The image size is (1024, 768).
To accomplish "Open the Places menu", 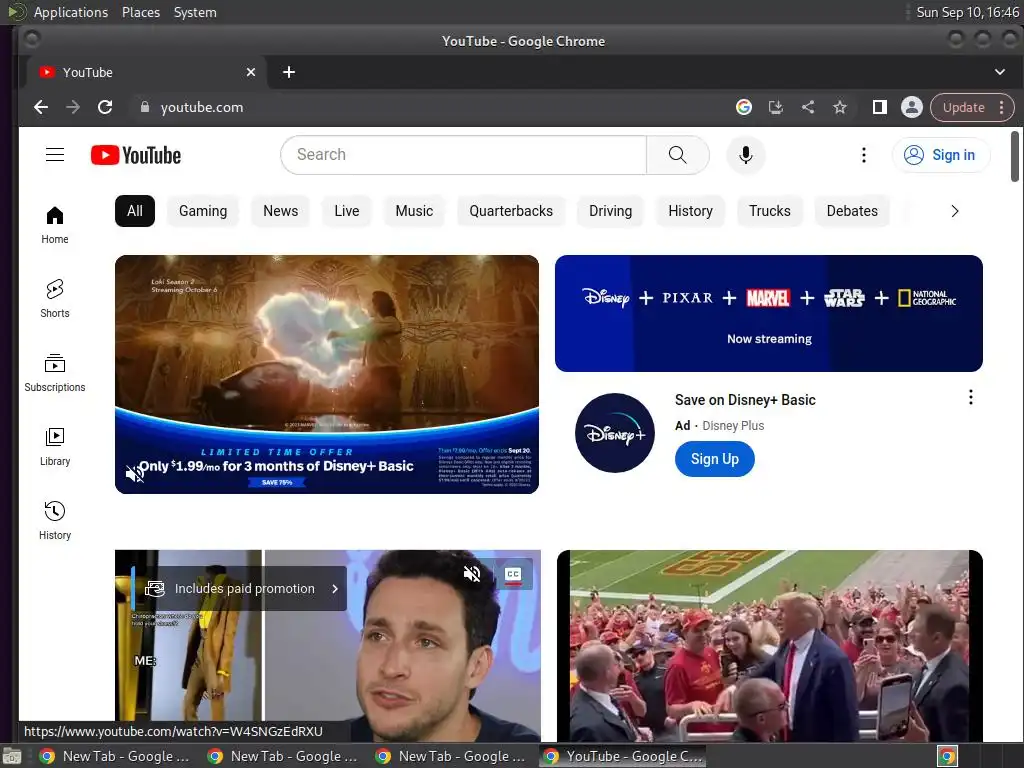I will (x=140, y=12).
